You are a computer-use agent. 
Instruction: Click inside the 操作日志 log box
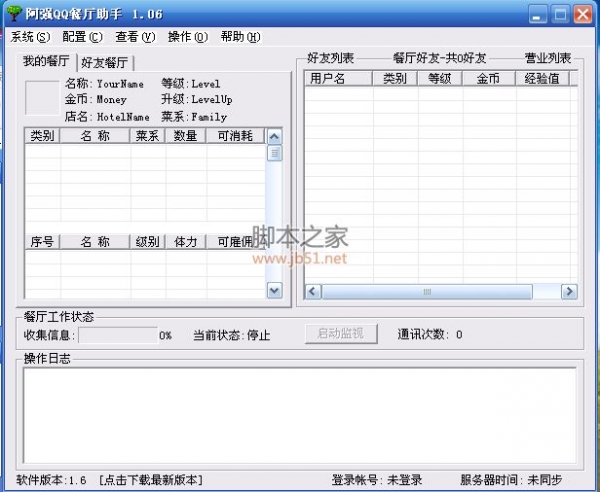(300, 415)
